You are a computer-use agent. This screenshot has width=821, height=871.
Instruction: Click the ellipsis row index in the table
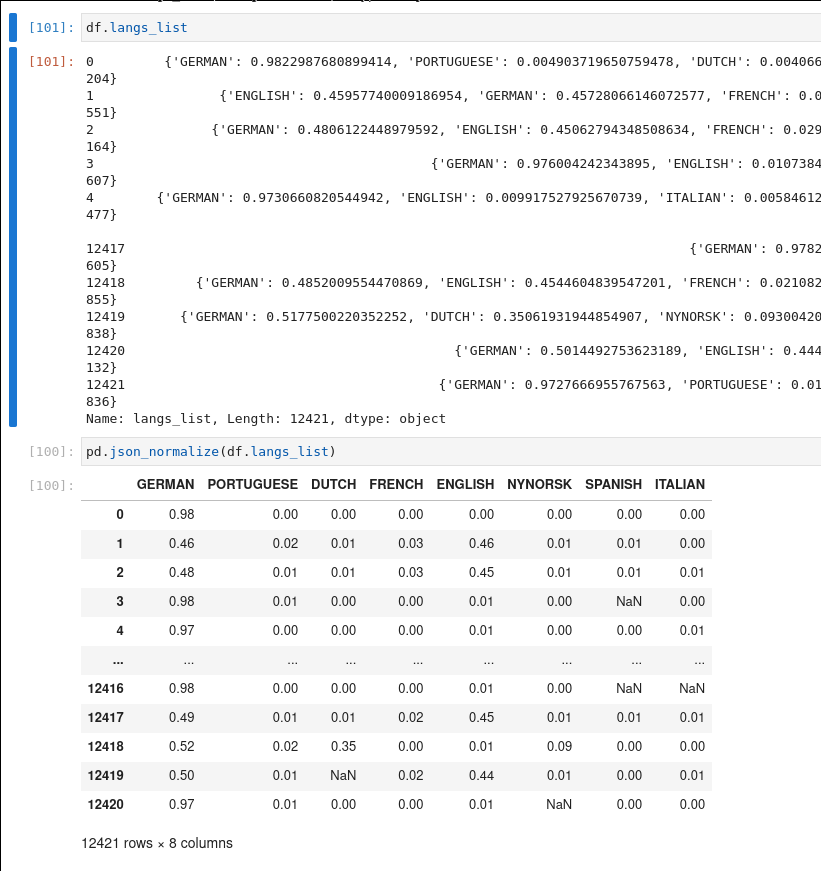pyautogui.click(x=118, y=660)
